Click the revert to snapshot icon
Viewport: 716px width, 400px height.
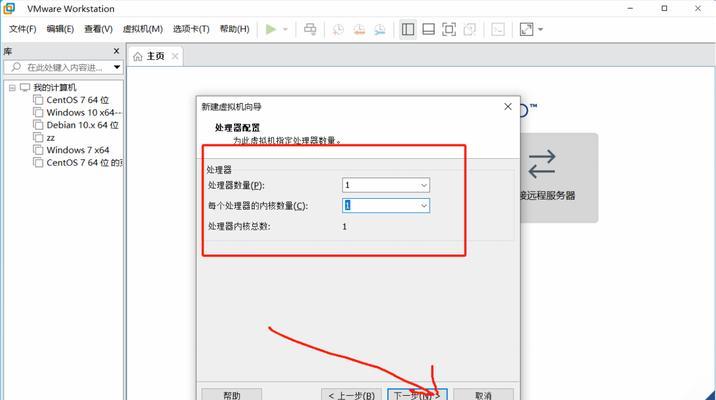click(359, 30)
